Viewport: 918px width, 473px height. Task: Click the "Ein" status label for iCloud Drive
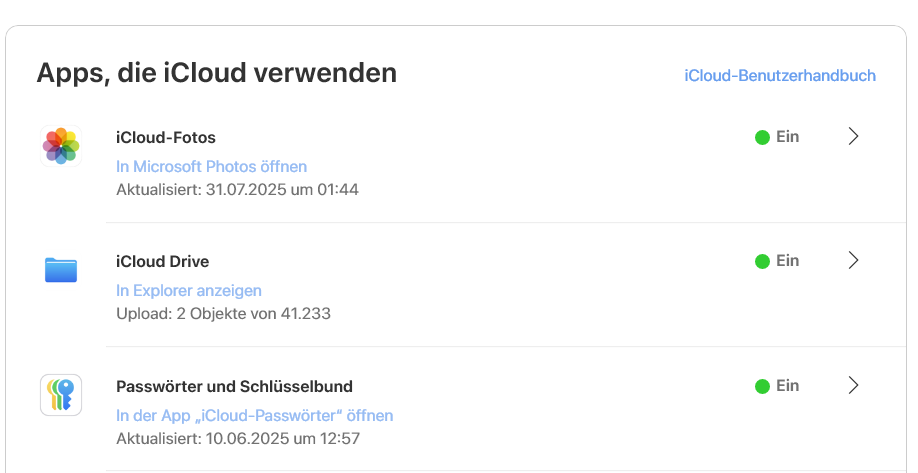[x=788, y=261]
